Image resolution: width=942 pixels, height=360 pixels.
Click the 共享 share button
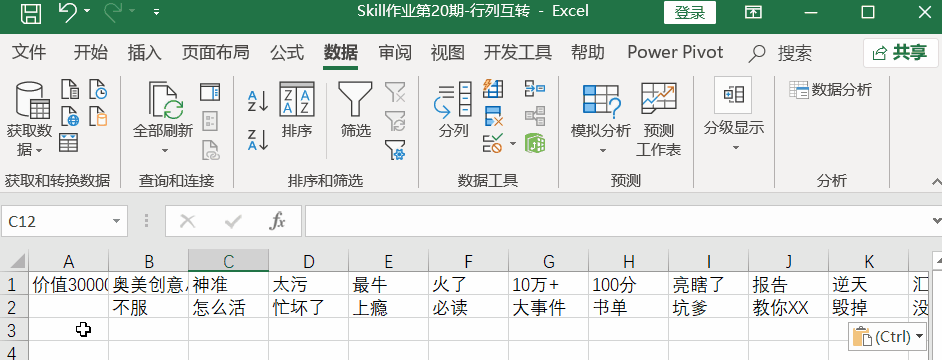(901, 53)
